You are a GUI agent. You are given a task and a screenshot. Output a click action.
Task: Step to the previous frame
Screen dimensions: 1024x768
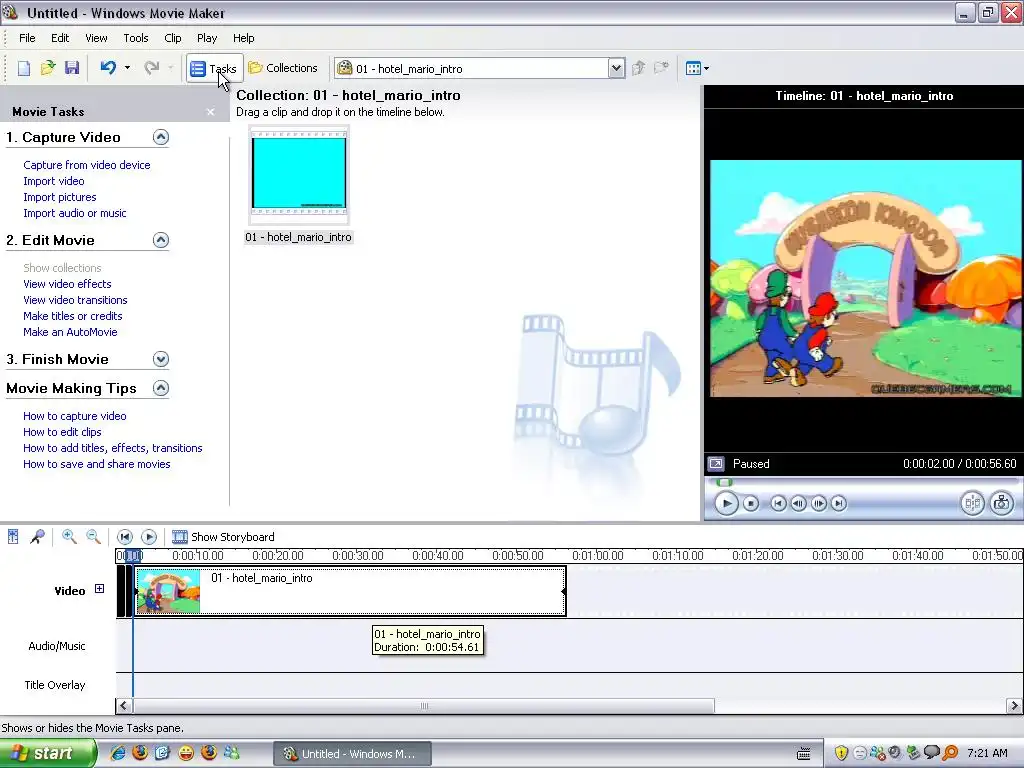click(798, 504)
